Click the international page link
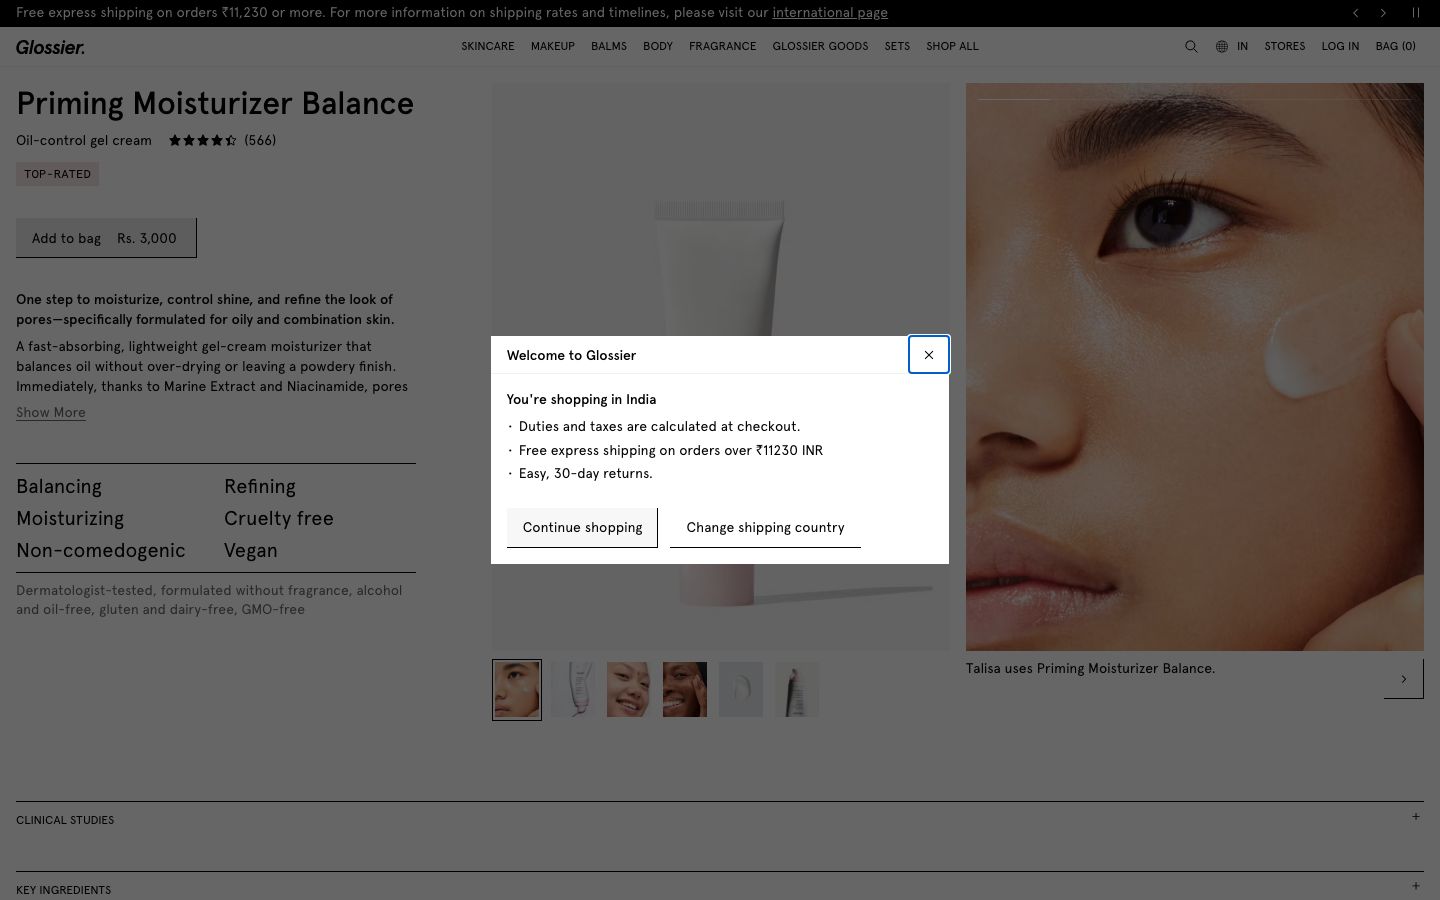This screenshot has width=1440, height=900. click(x=830, y=13)
